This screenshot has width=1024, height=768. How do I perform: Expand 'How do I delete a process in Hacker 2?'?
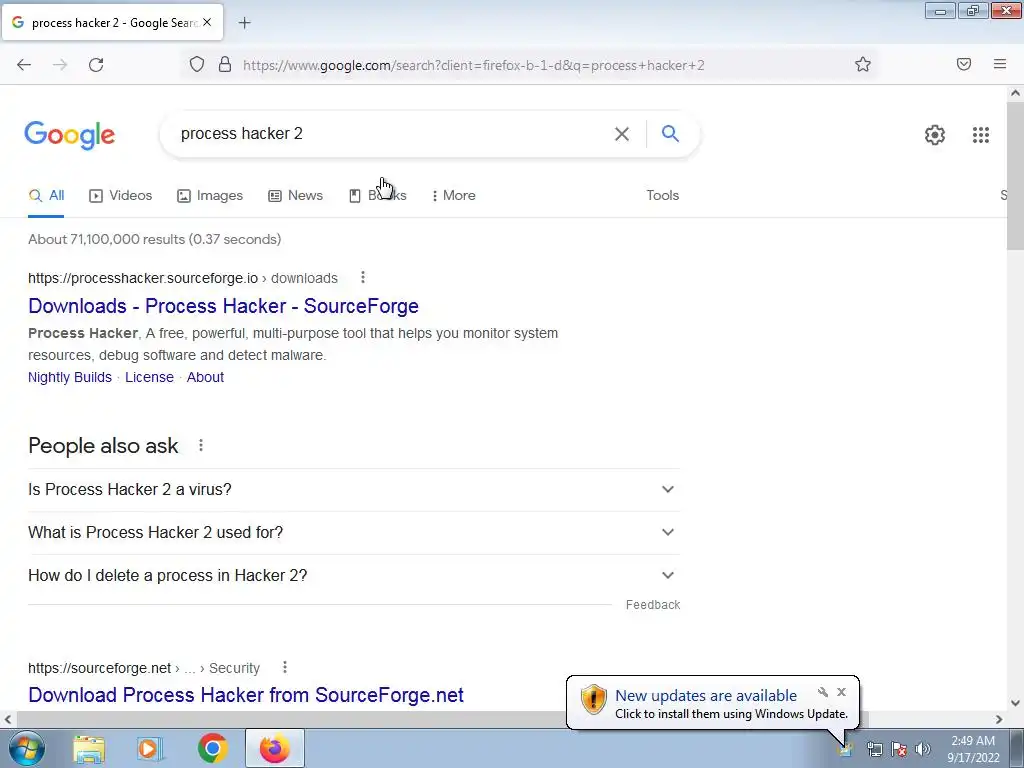(354, 575)
